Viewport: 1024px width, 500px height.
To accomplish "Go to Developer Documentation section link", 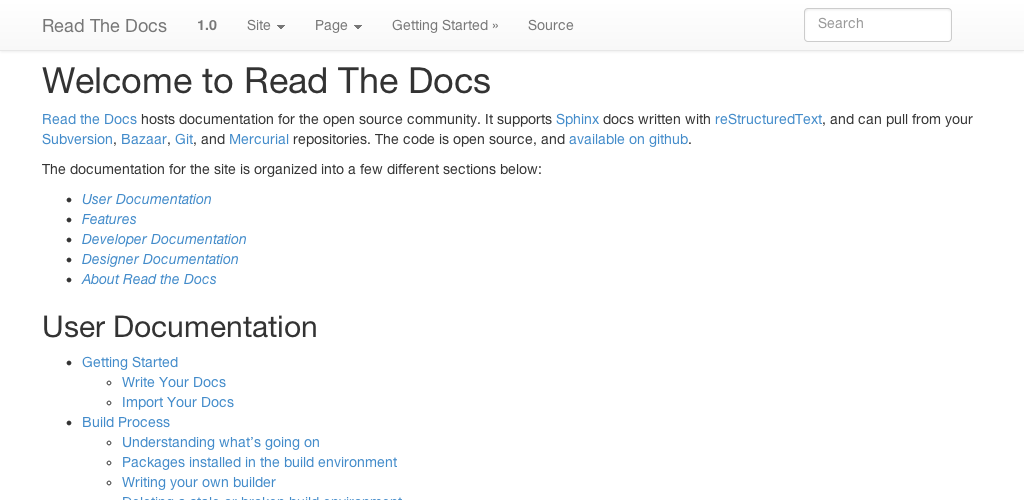I will [x=164, y=239].
